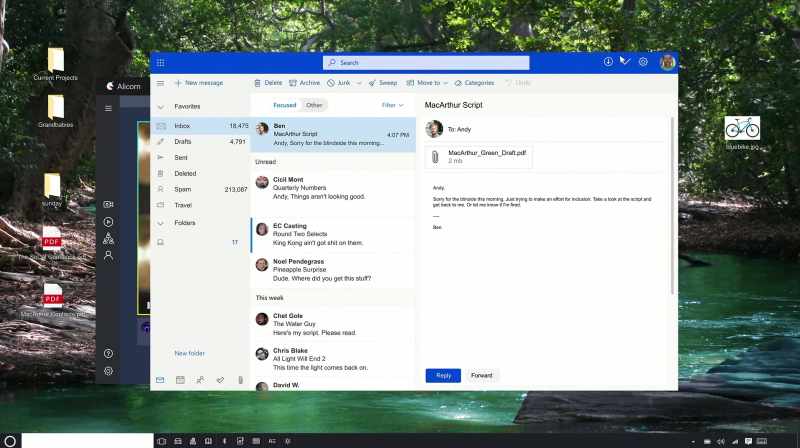This screenshot has height=448, width=800.
Task: Open the Filter dropdown
Action: (x=392, y=105)
